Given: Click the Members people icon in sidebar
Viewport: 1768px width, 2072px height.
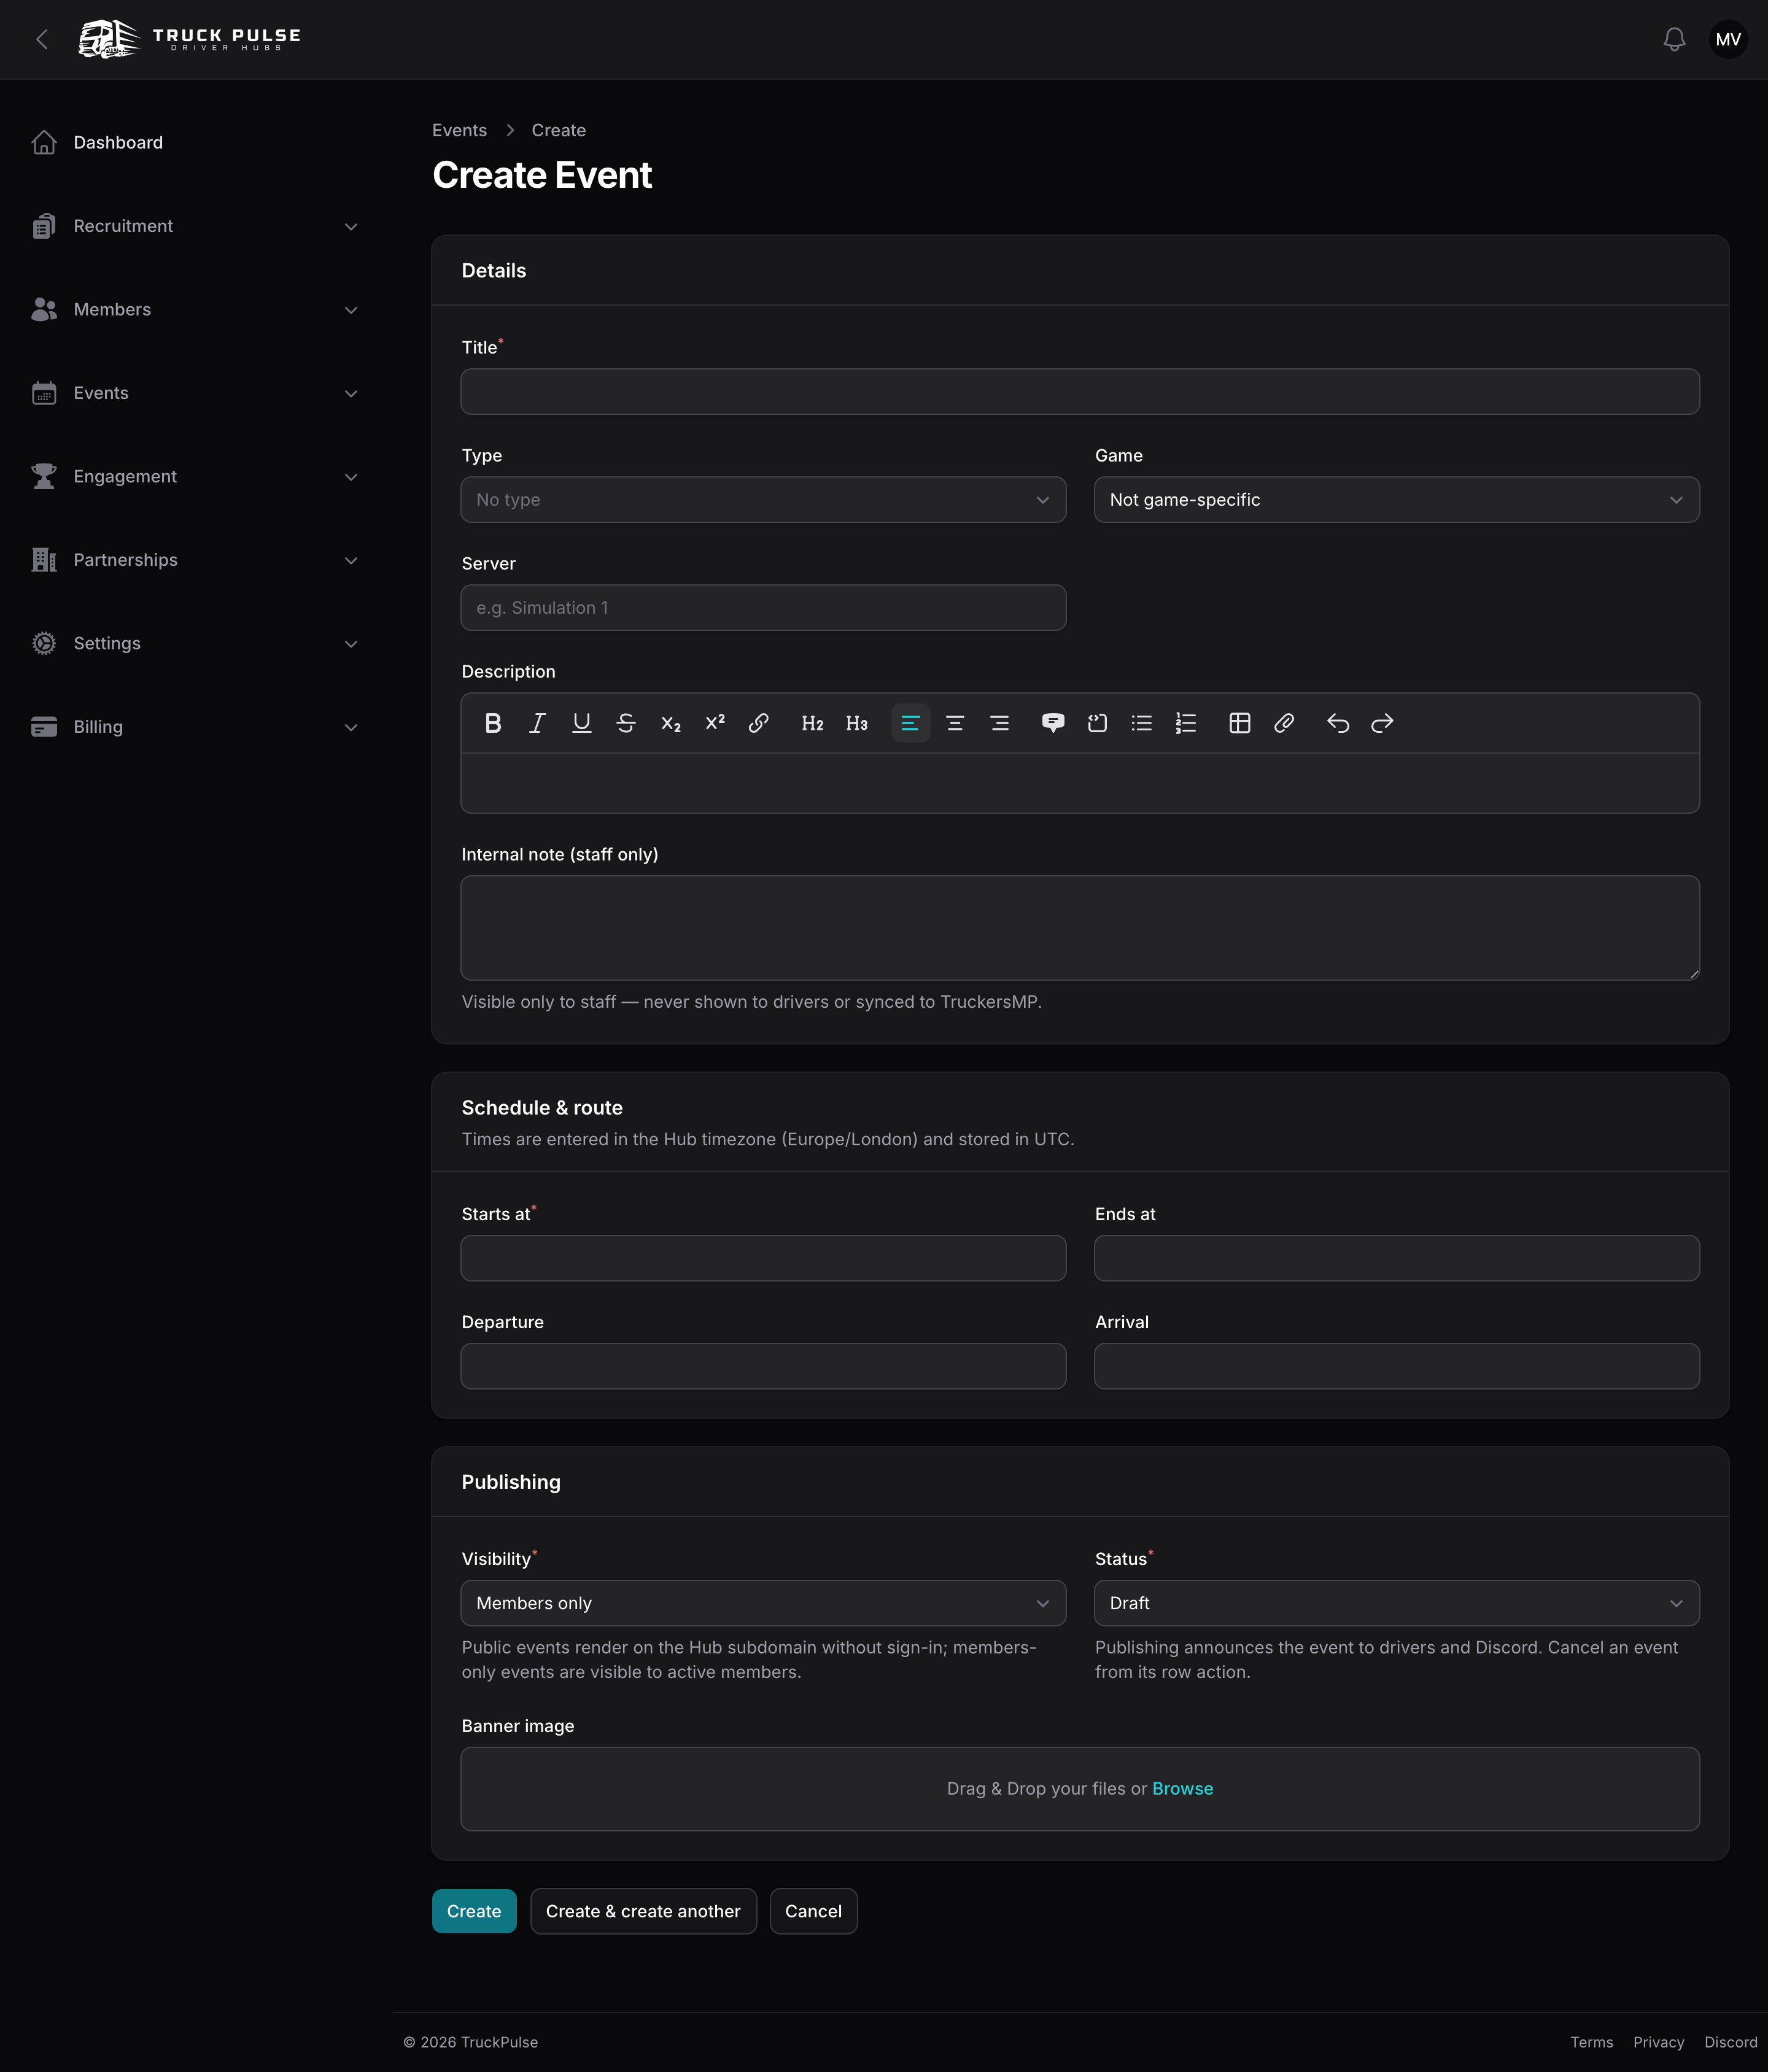Looking at the screenshot, I should [x=44, y=309].
